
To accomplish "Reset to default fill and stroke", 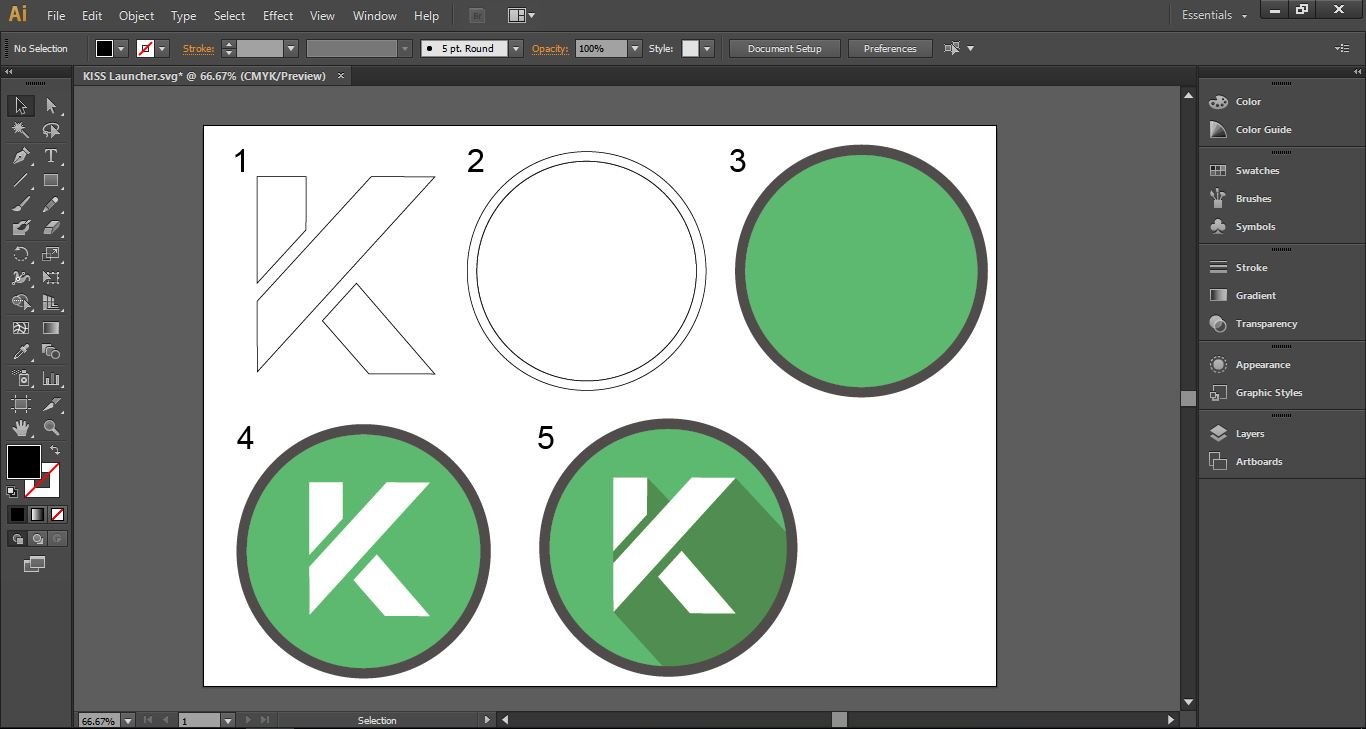I will [x=12, y=491].
